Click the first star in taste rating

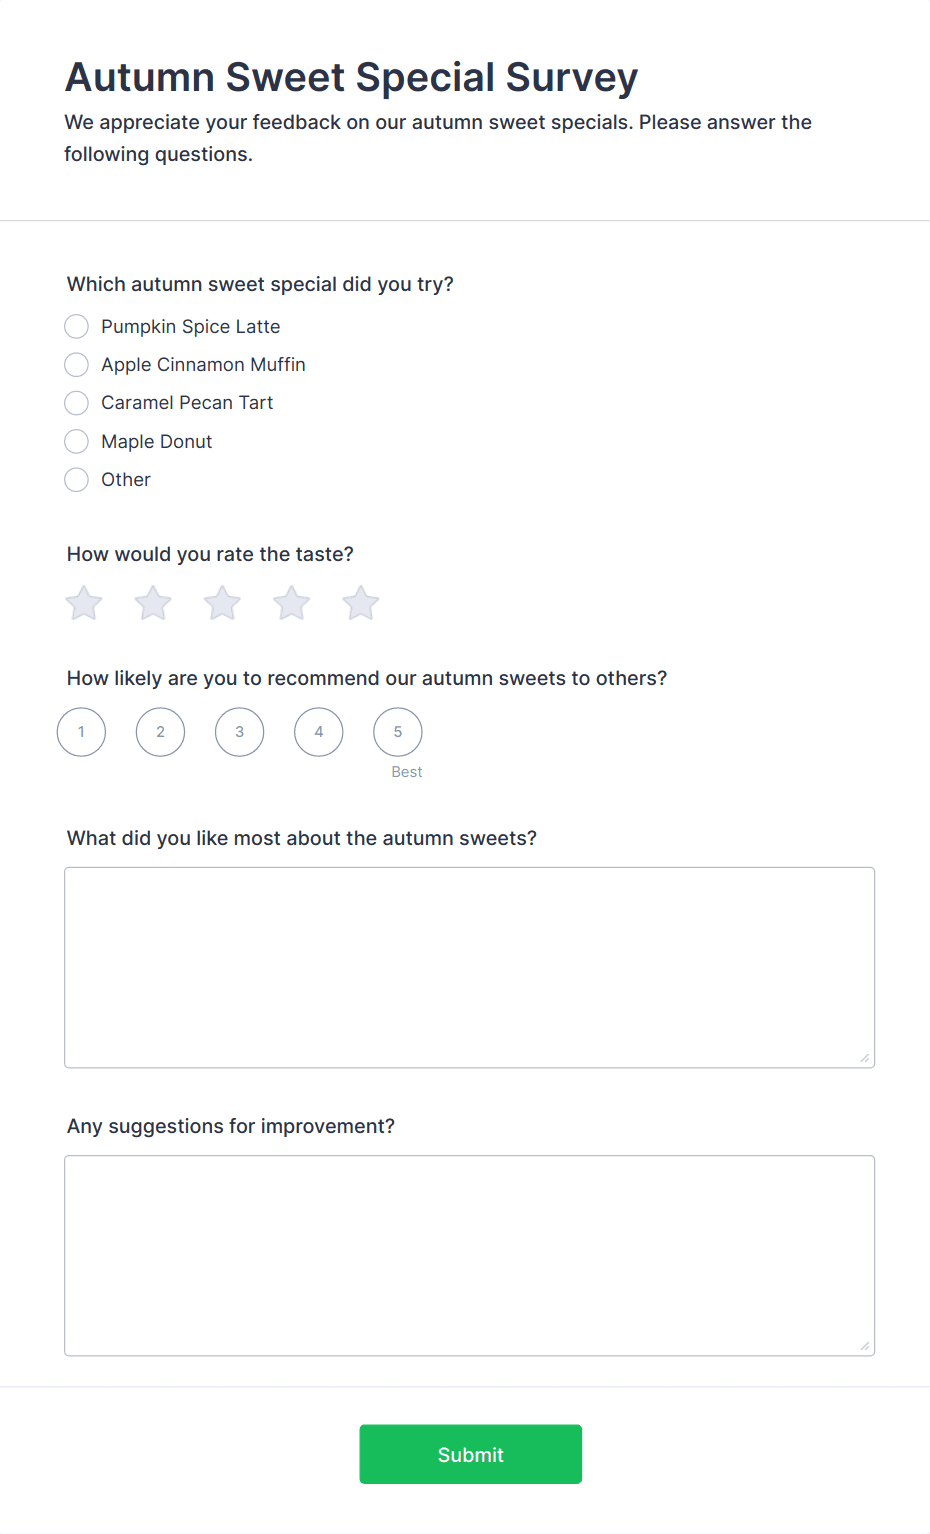point(84,603)
